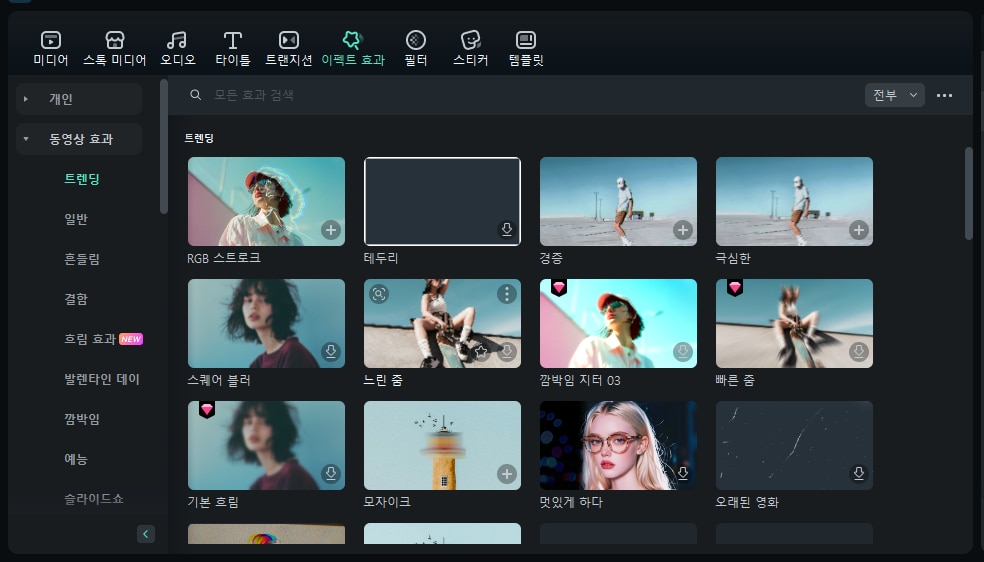Click the sidebar category scrollbar

click(164, 146)
